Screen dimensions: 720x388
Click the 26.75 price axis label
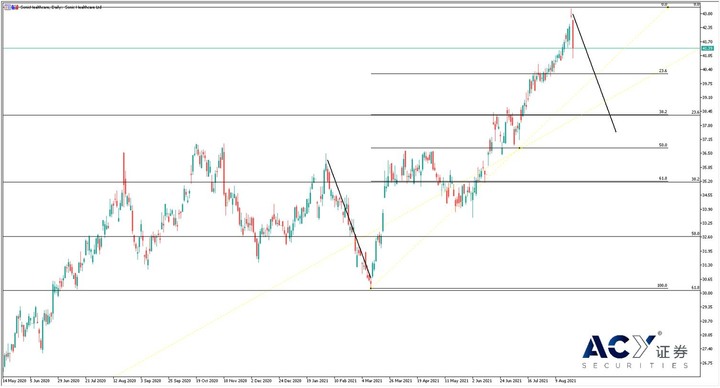[707, 363]
